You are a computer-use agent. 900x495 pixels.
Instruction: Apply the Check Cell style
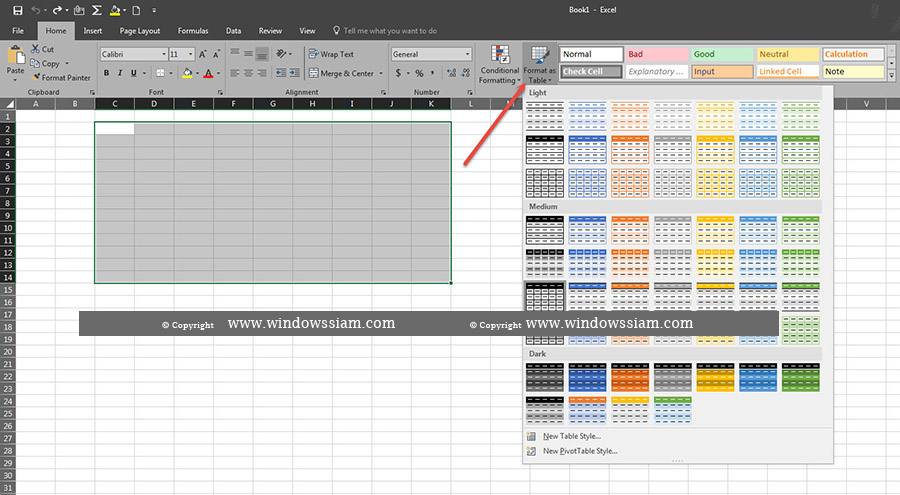click(x=591, y=72)
